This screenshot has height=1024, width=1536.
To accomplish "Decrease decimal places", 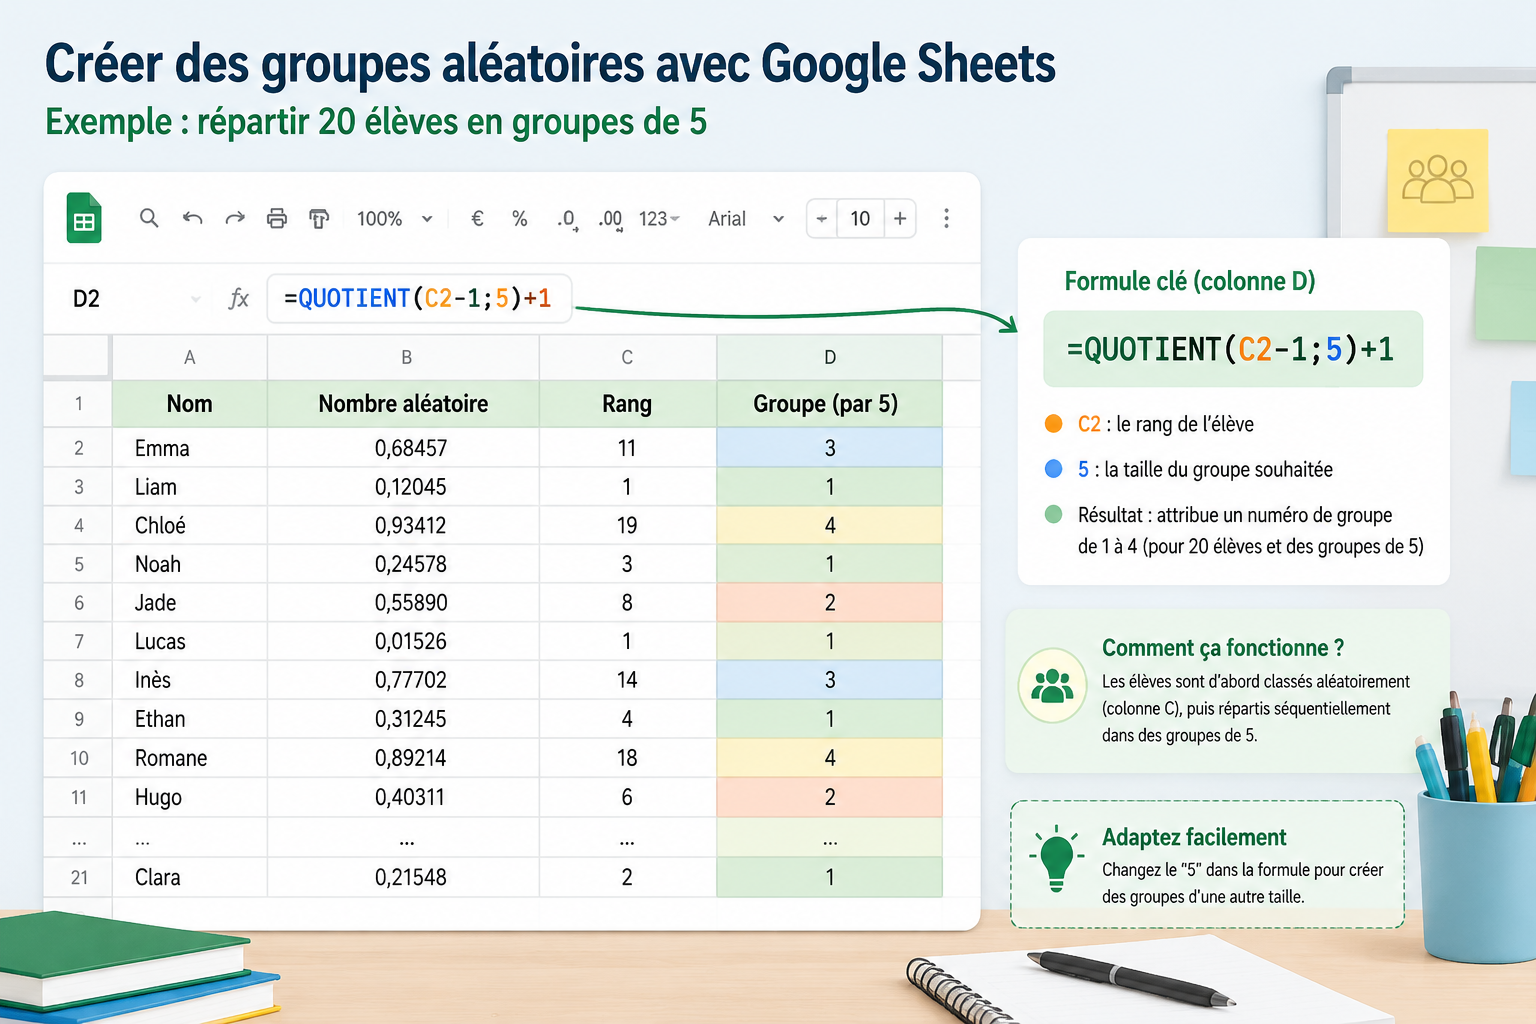I will click(567, 219).
